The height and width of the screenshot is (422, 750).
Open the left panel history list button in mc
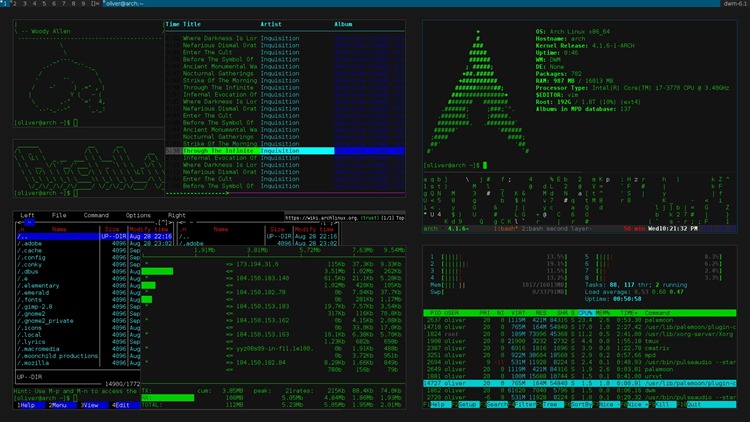[x=164, y=222]
